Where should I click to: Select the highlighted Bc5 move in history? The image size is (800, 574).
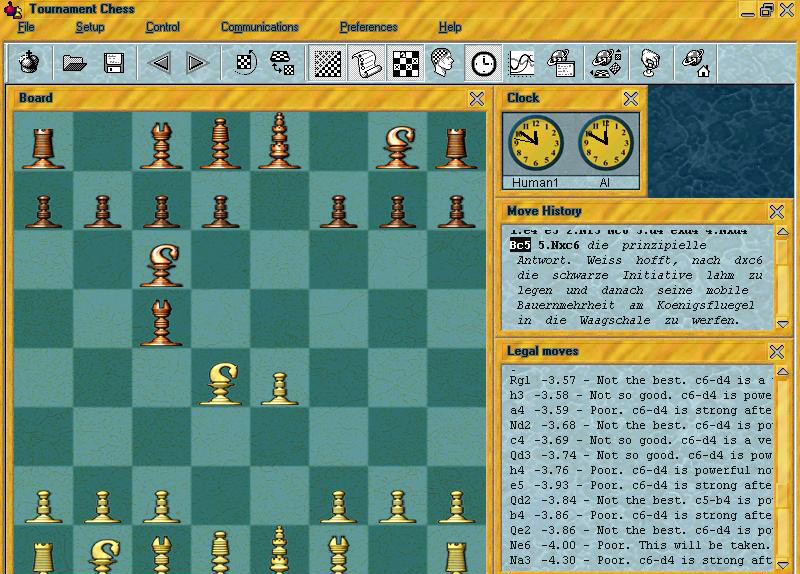(x=520, y=245)
